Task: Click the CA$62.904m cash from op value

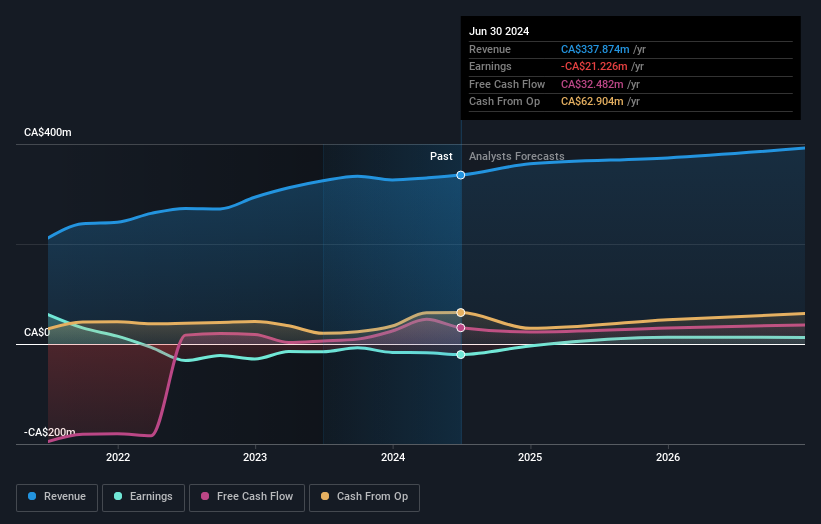Action: pyautogui.click(x=592, y=102)
